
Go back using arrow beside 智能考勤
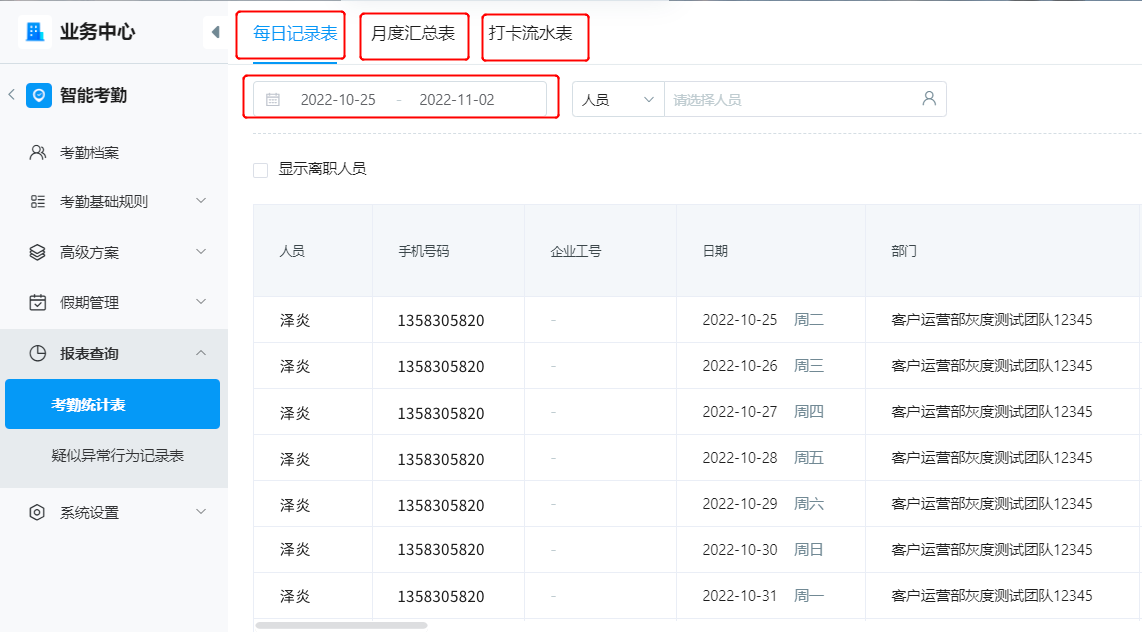tap(12, 95)
